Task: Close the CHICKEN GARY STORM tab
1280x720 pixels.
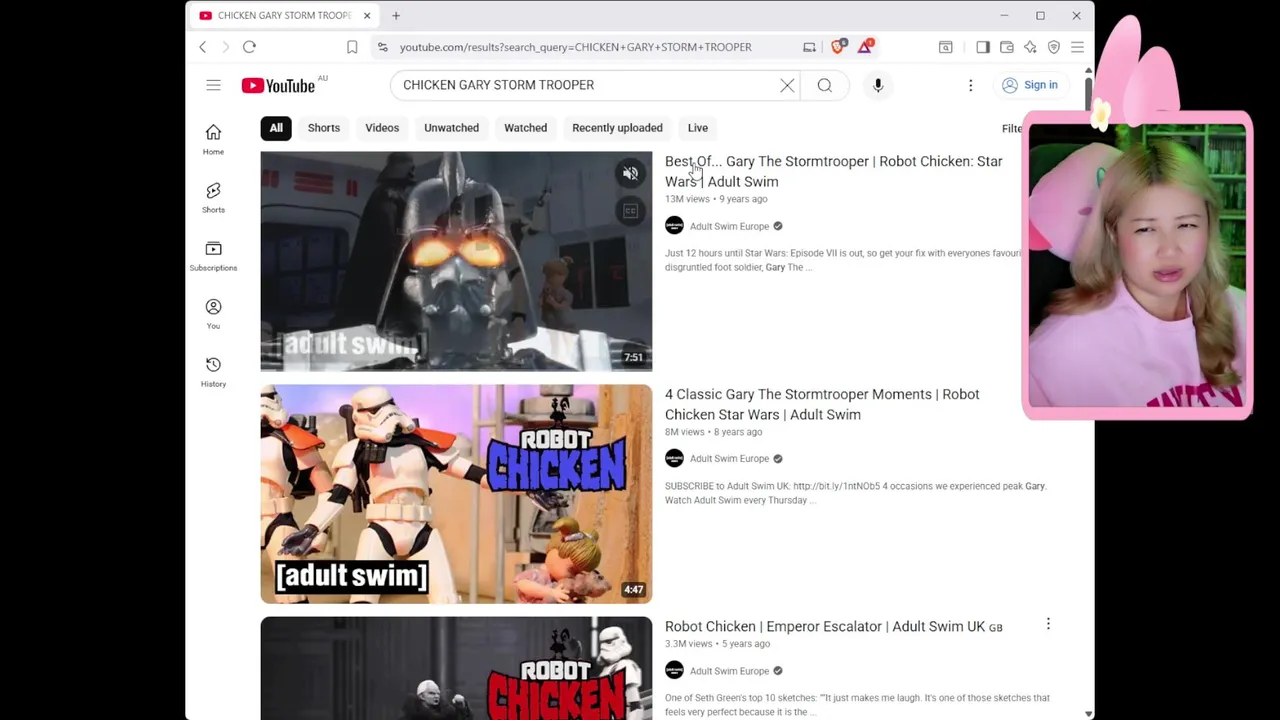Action: [367, 15]
